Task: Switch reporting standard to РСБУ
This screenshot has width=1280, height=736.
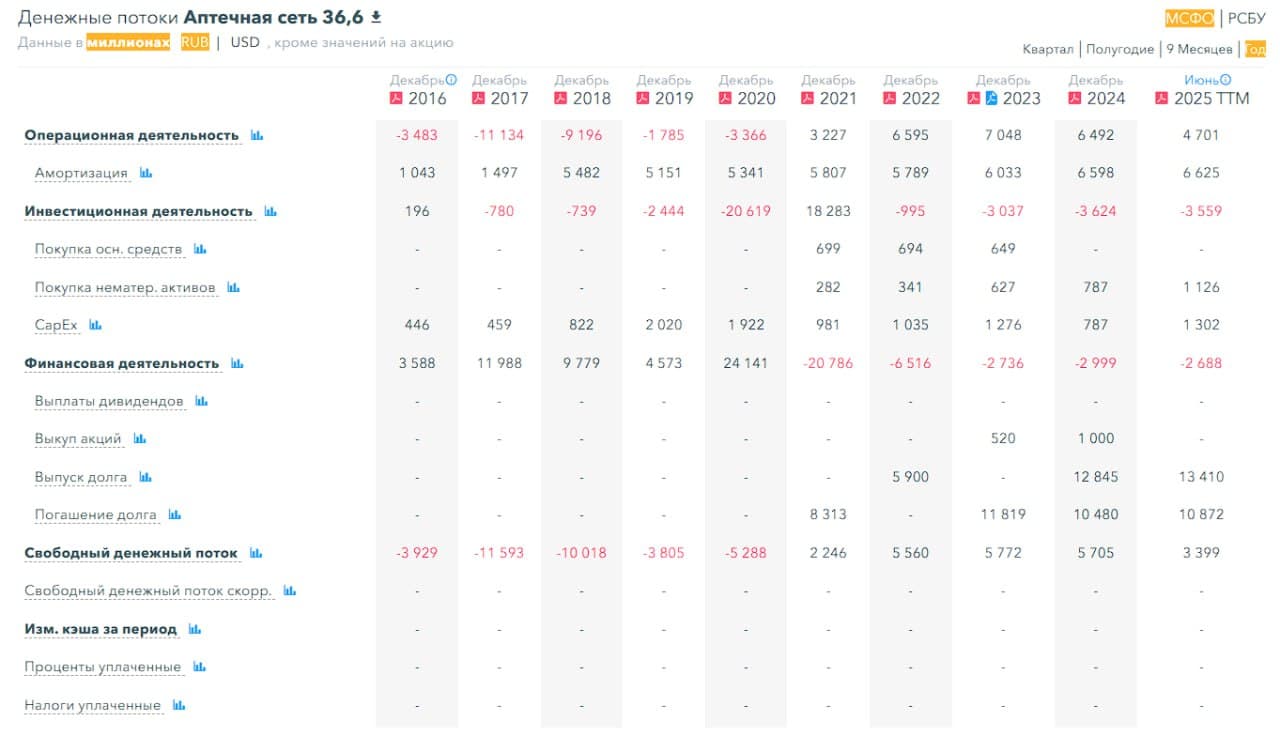Action: click(1246, 16)
